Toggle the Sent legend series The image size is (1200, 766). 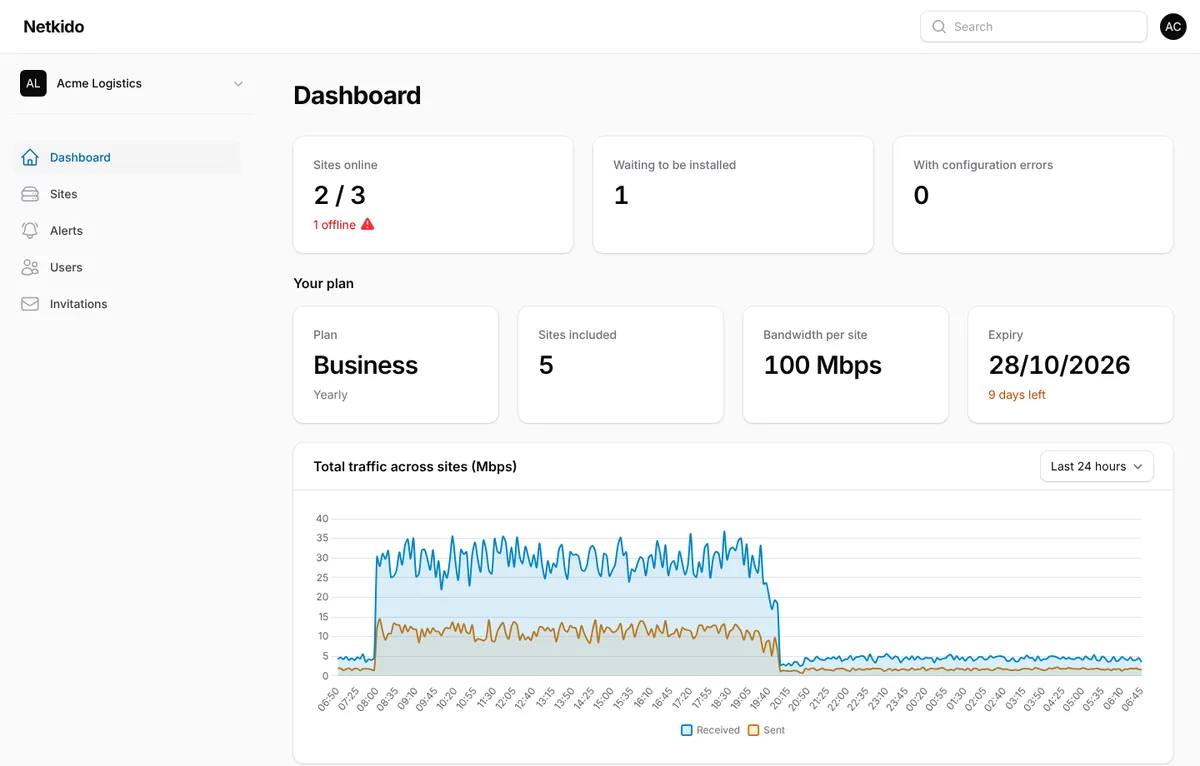(x=767, y=730)
